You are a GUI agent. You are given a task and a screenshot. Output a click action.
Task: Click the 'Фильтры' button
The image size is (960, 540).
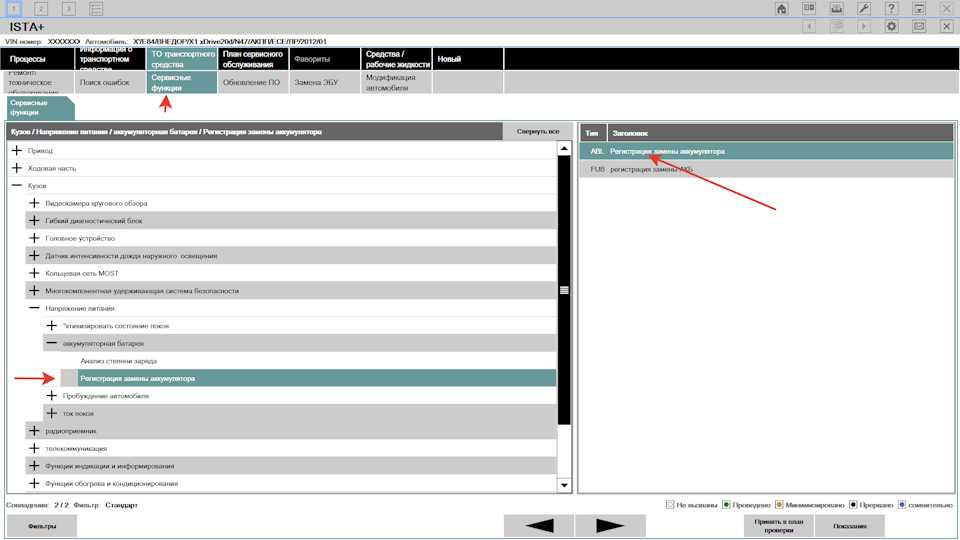tap(42, 525)
